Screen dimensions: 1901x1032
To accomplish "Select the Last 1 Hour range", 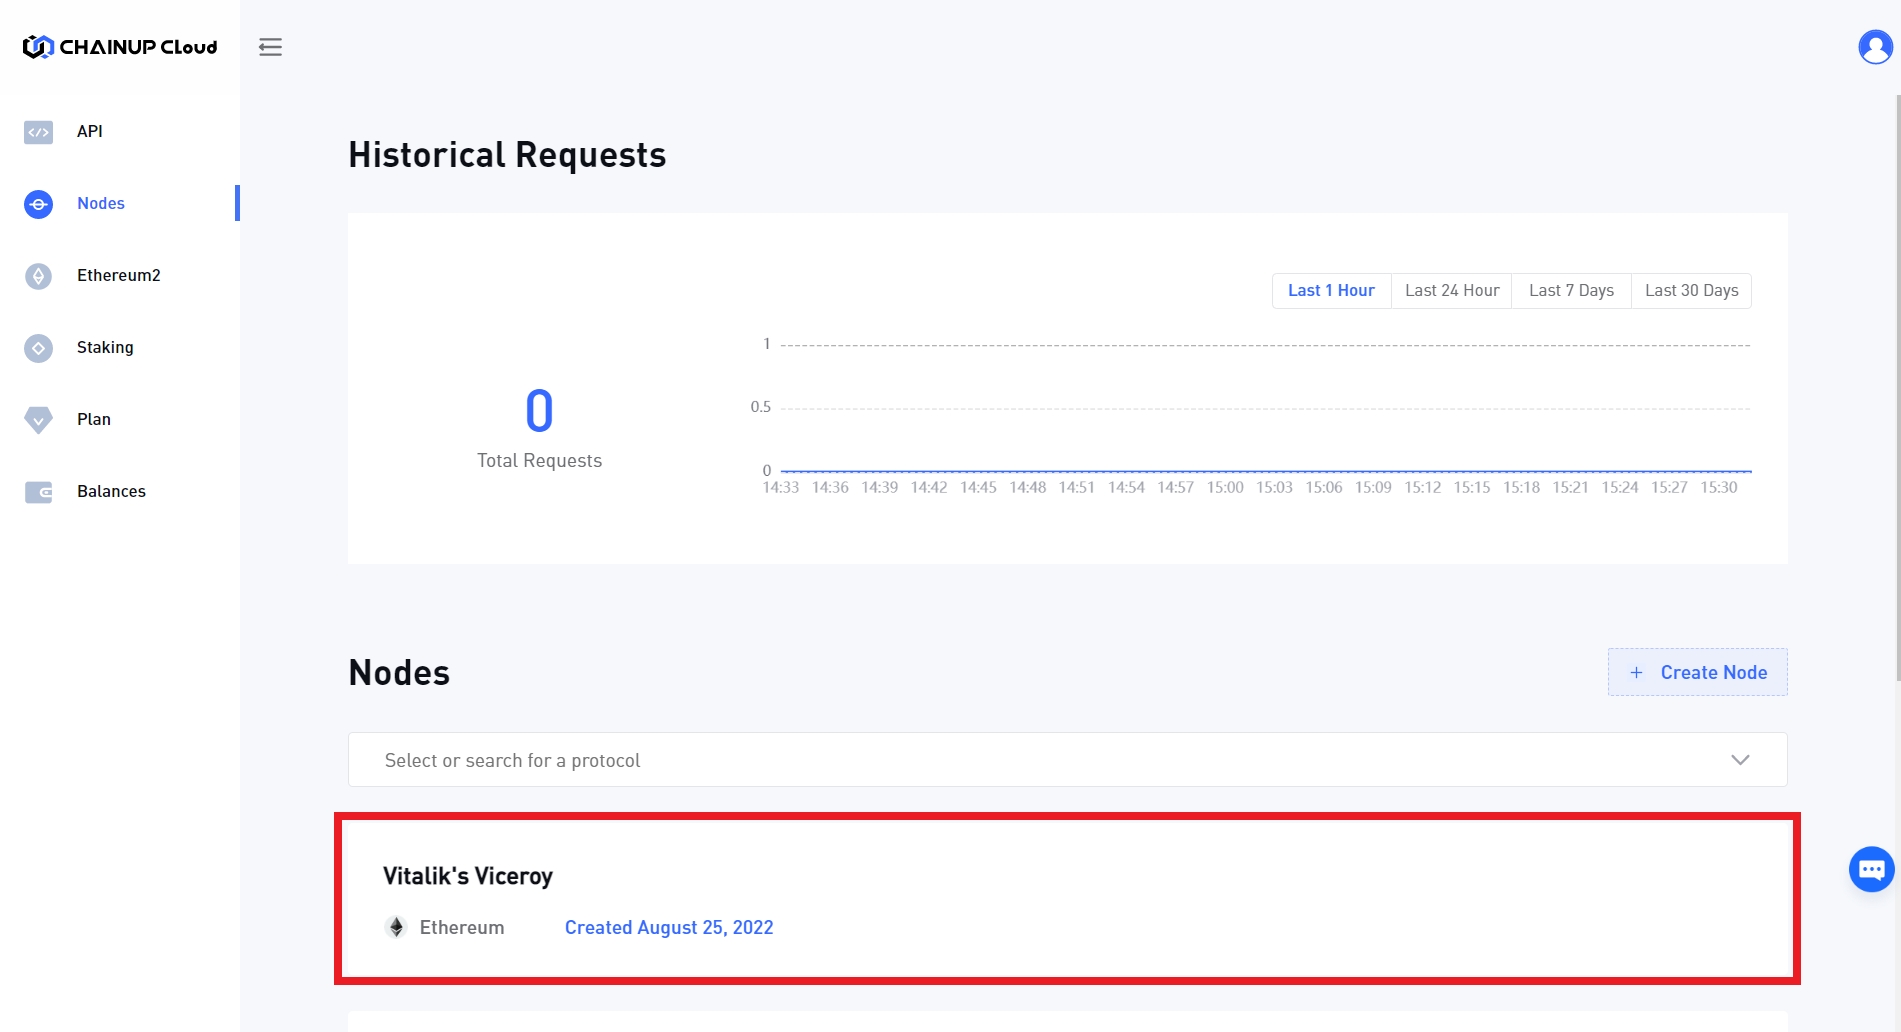I will pyautogui.click(x=1331, y=291).
